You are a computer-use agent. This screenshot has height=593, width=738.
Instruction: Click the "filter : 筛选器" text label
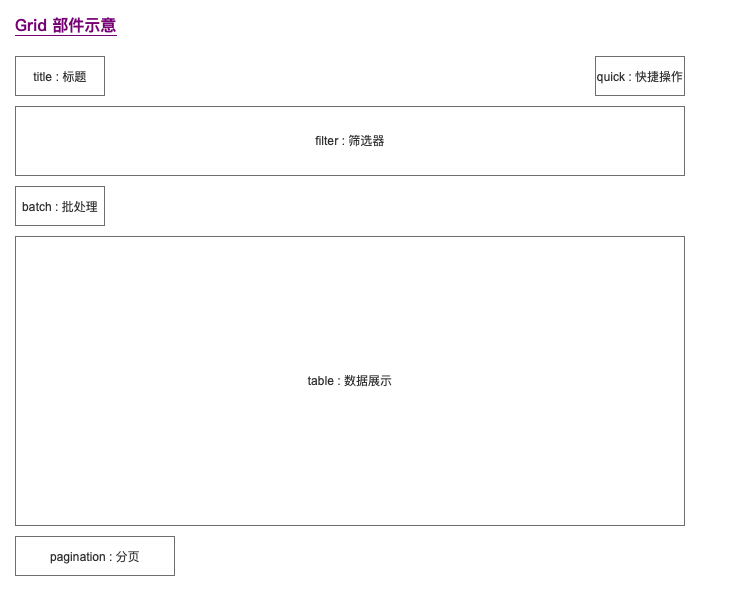pyautogui.click(x=349, y=141)
